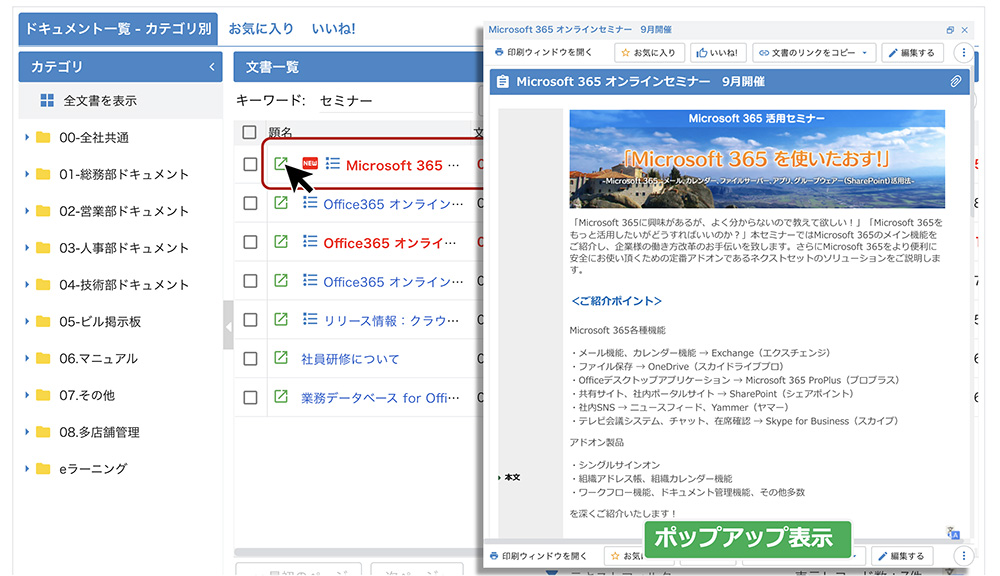Click the restore-window icon of the popup
The height and width of the screenshot is (576, 1000).
[950, 30]
